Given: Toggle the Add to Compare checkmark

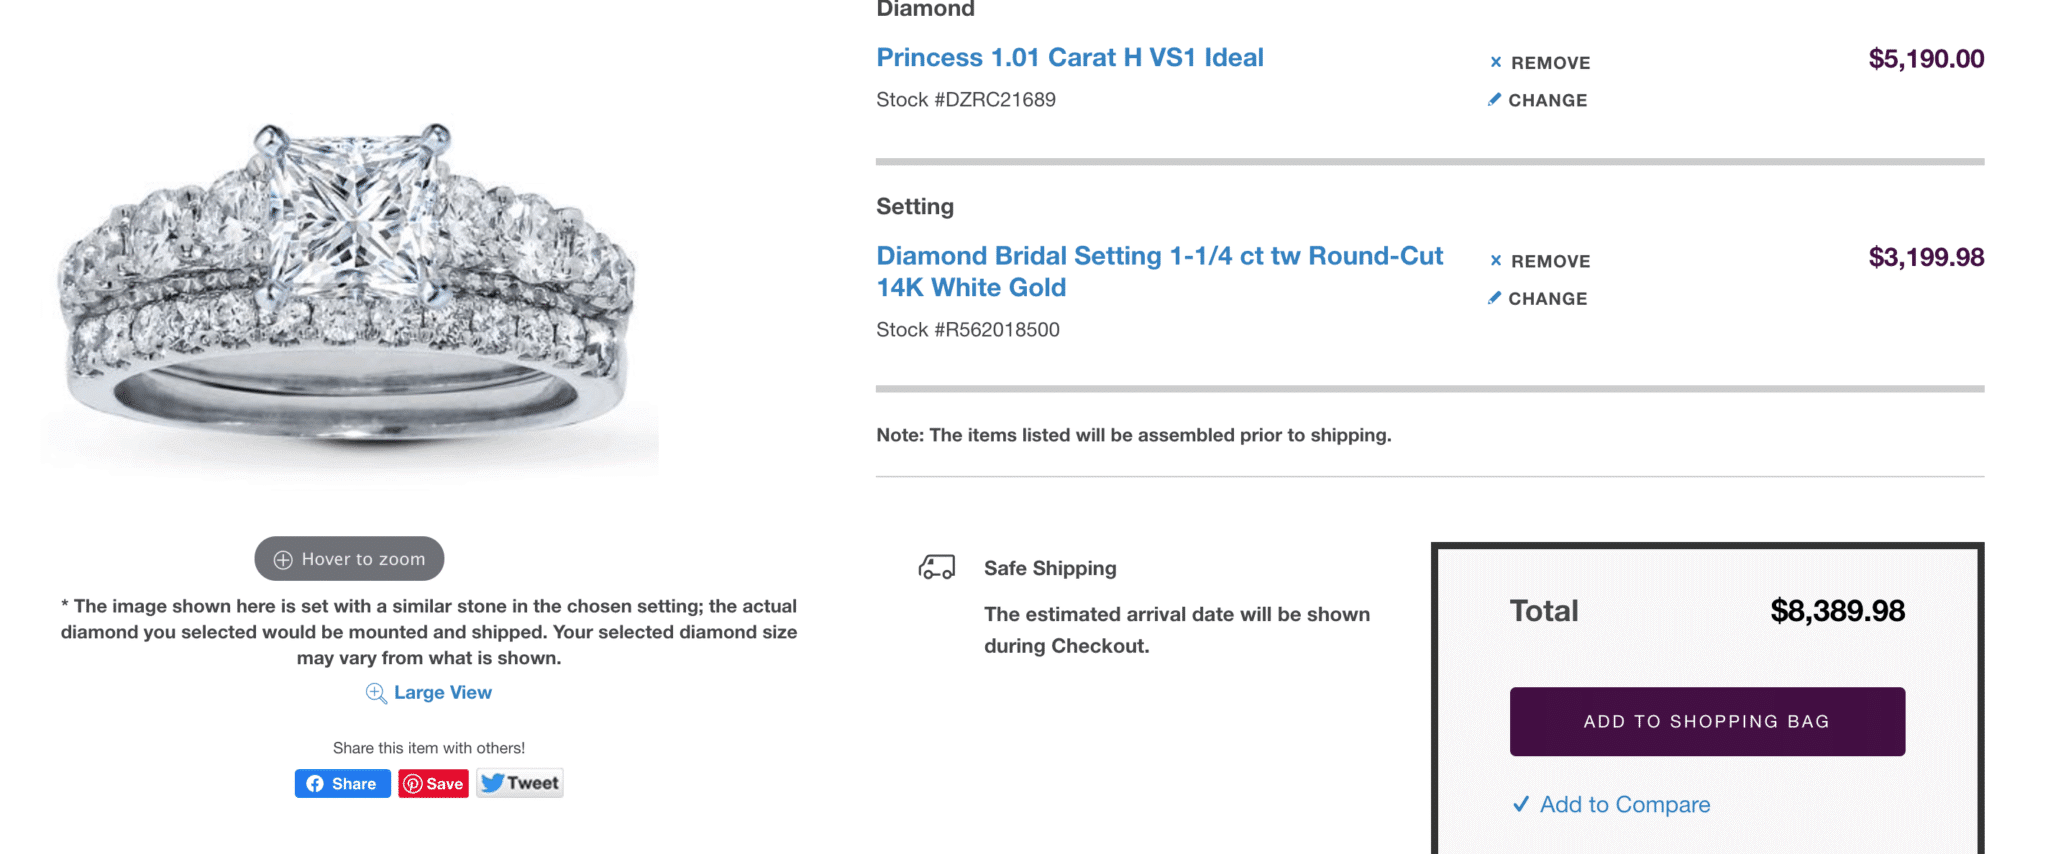Looking at the screenshot, I should [x=1521, y=804].
